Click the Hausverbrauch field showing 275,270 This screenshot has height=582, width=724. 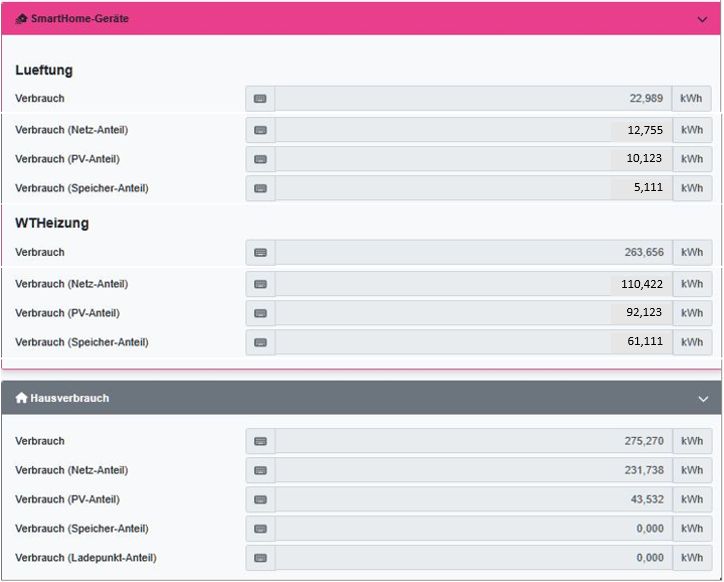473,441
